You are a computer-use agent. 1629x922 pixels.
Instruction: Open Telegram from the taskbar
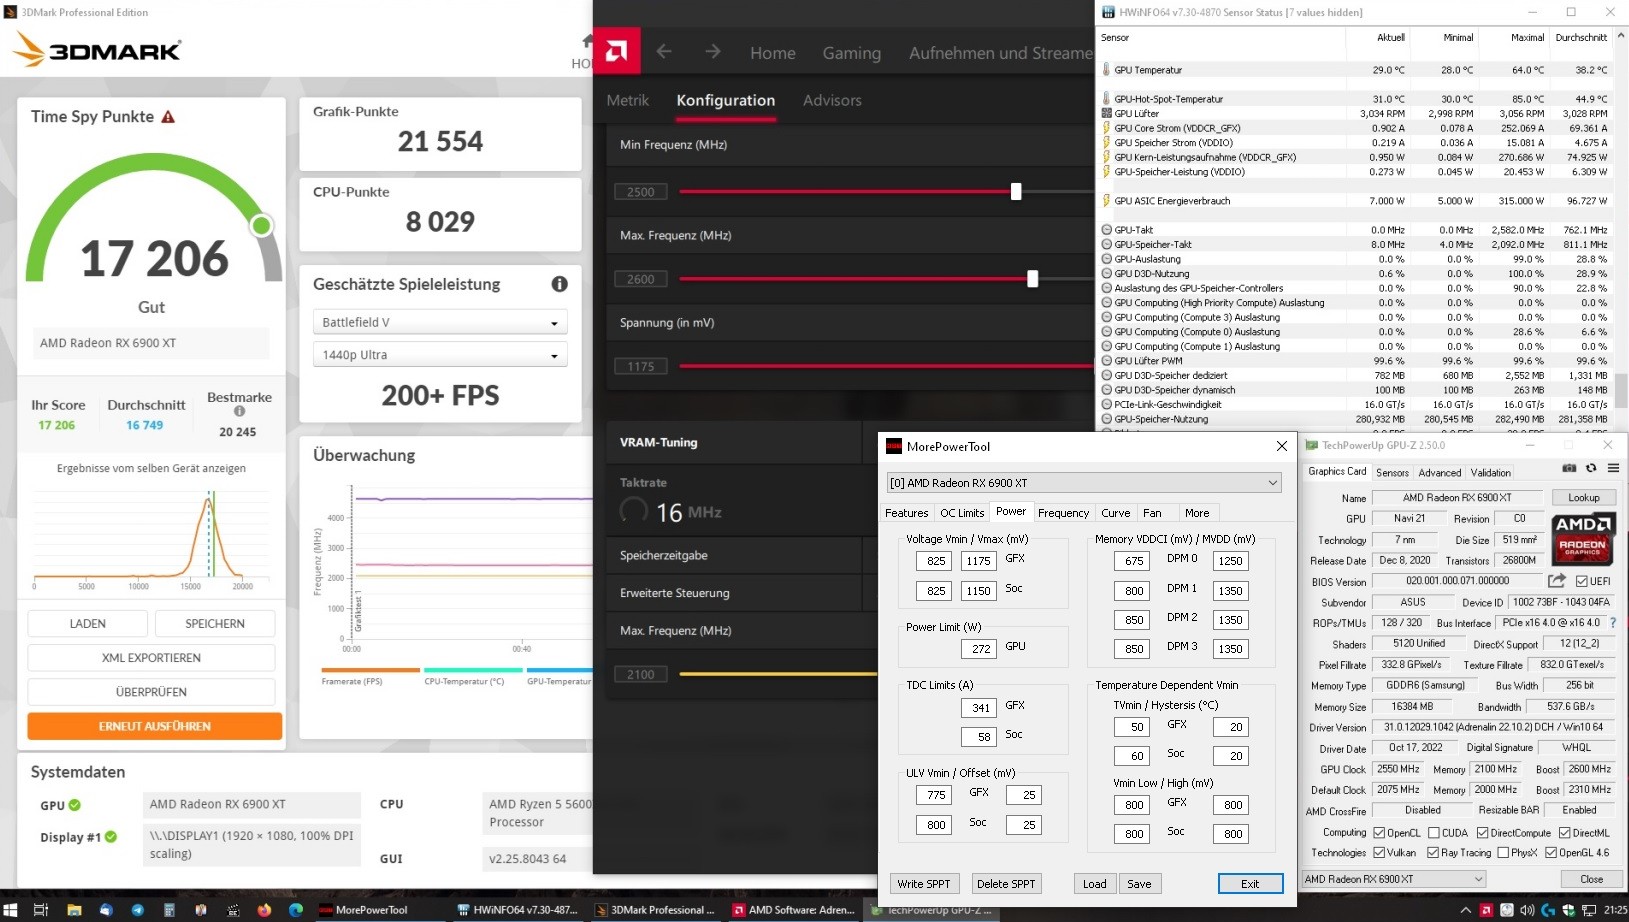(137, 910)
